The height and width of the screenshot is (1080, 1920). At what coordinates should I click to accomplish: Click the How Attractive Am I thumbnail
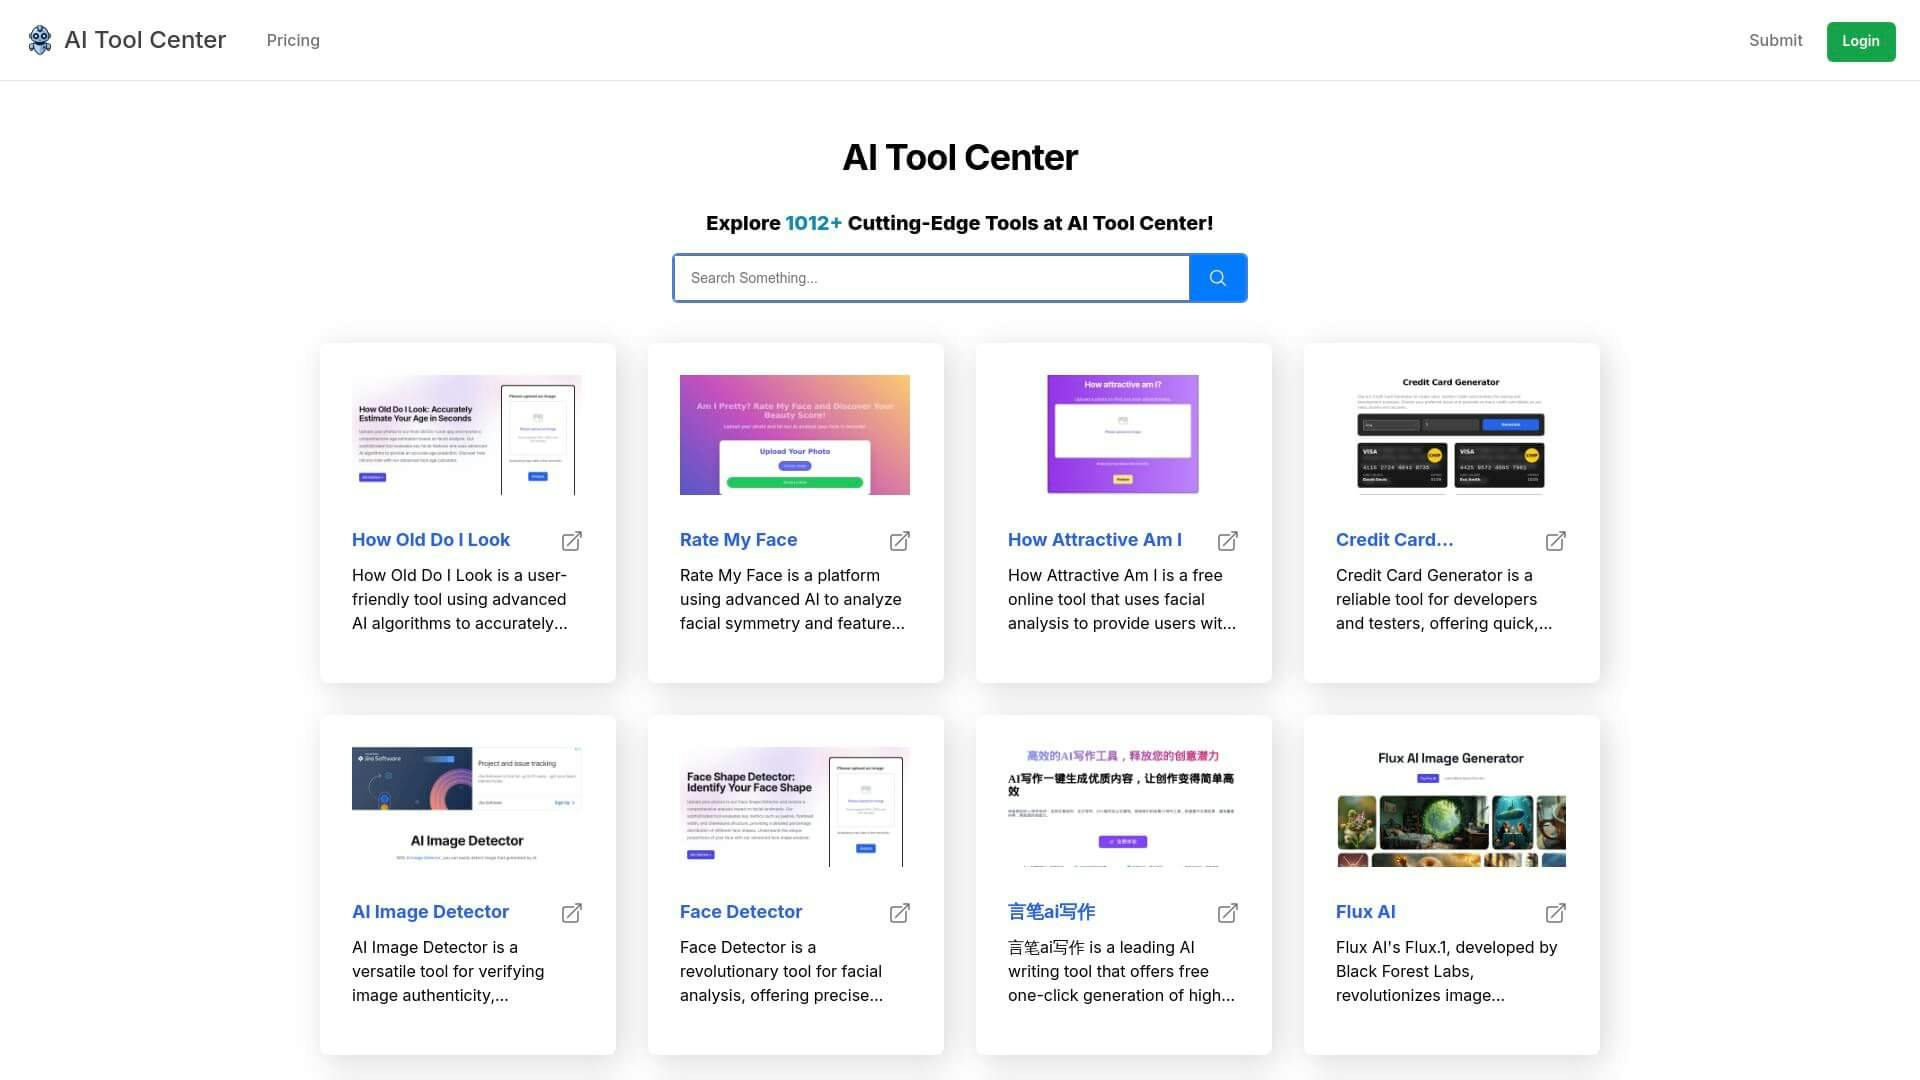click(1123, 435)
